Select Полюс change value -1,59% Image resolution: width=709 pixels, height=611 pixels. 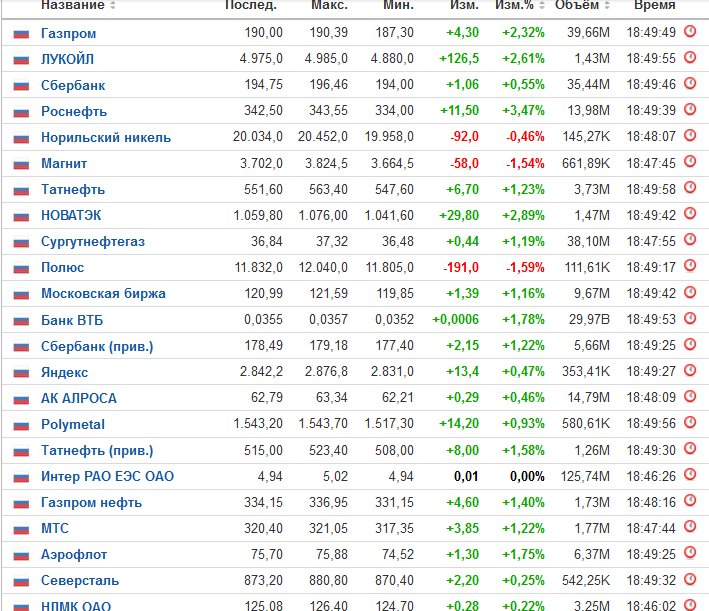point(525,267)
